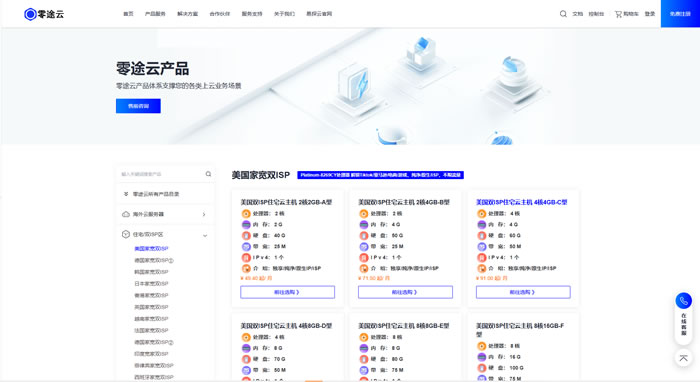This screenshot has width=700, height=382.
Task: Open the 零途云所有产品目录 list
Action: [156, 194]
